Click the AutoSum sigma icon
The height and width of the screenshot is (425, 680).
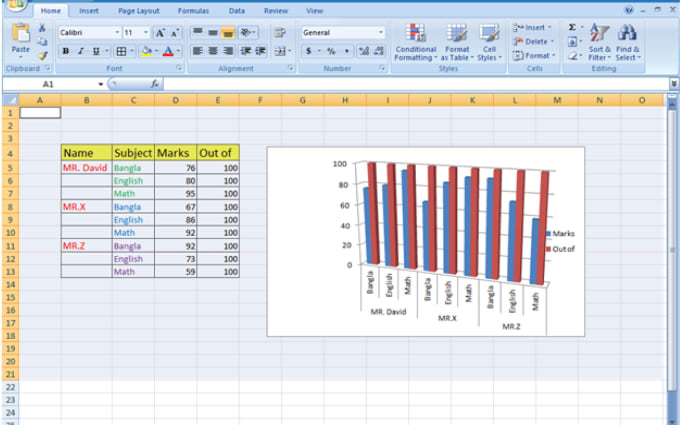click(x=572, y=27)
